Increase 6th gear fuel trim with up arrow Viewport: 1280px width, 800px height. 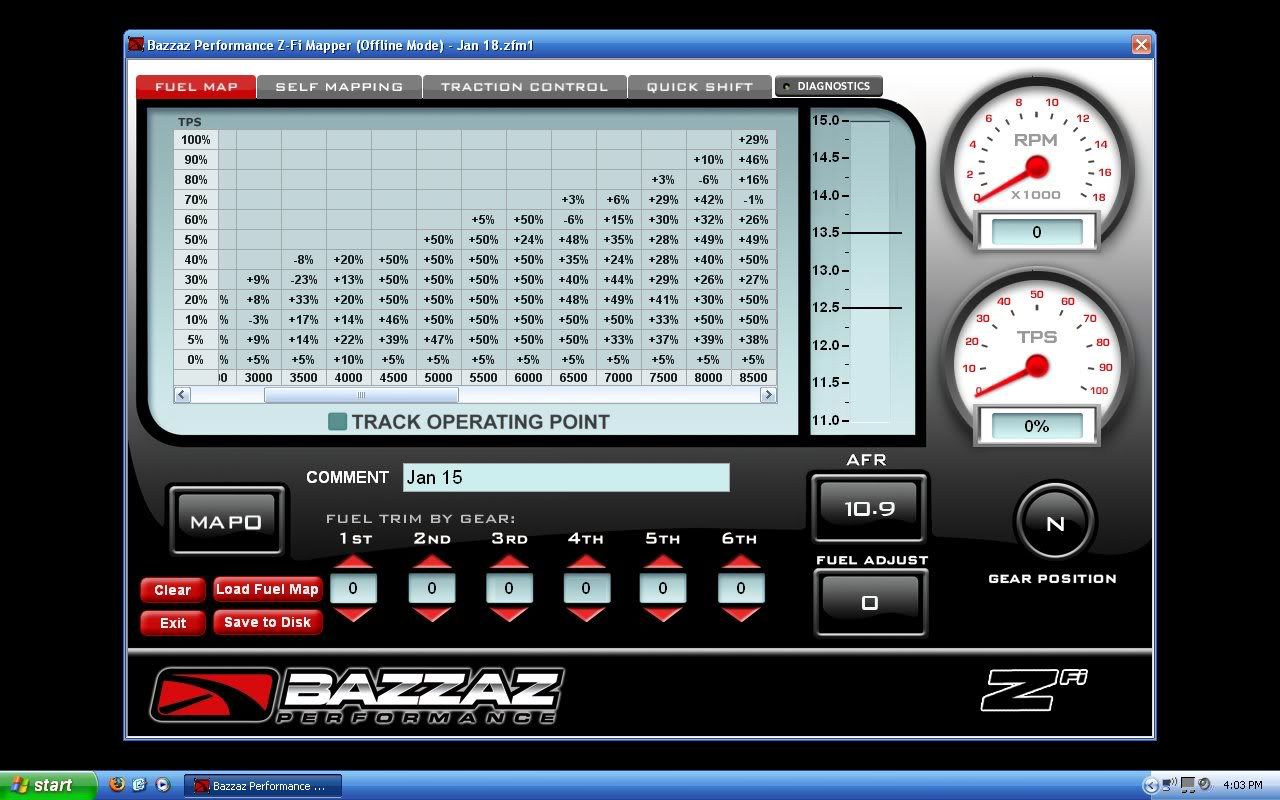(741, 562)
